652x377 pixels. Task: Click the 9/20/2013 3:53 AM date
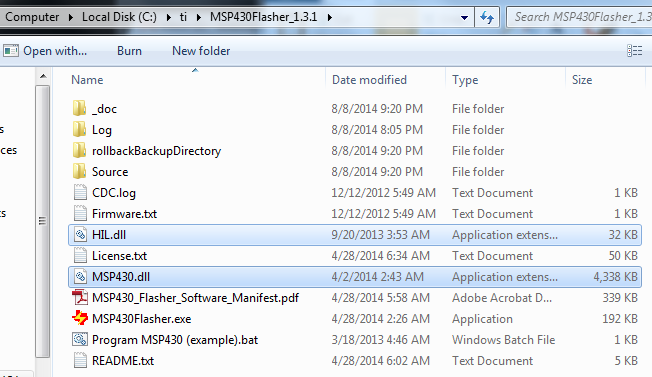tap(380, 235)
